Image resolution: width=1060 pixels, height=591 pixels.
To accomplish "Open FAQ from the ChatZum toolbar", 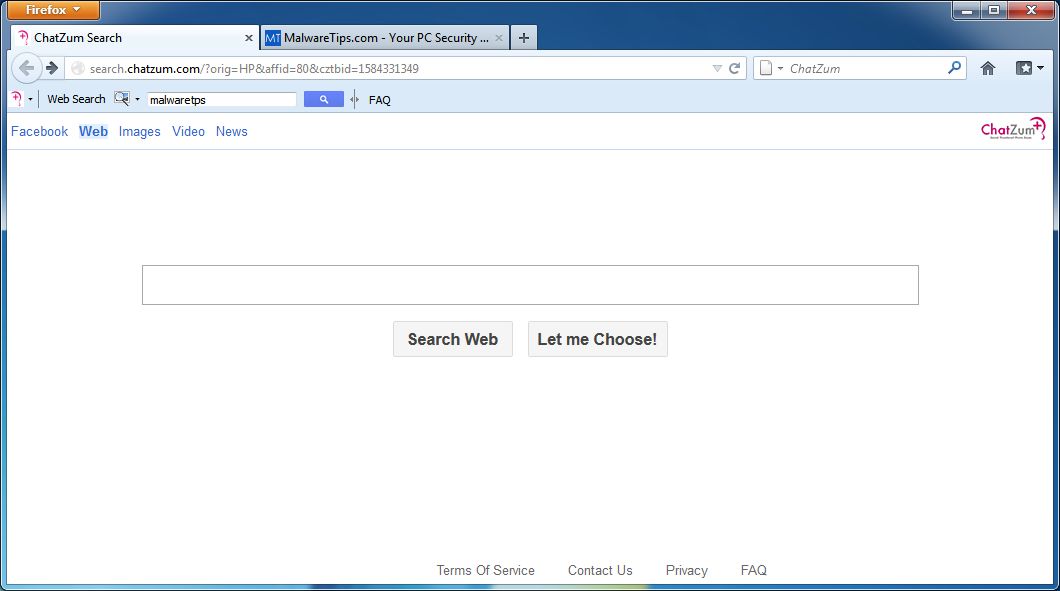I will [x=380, y=100].
